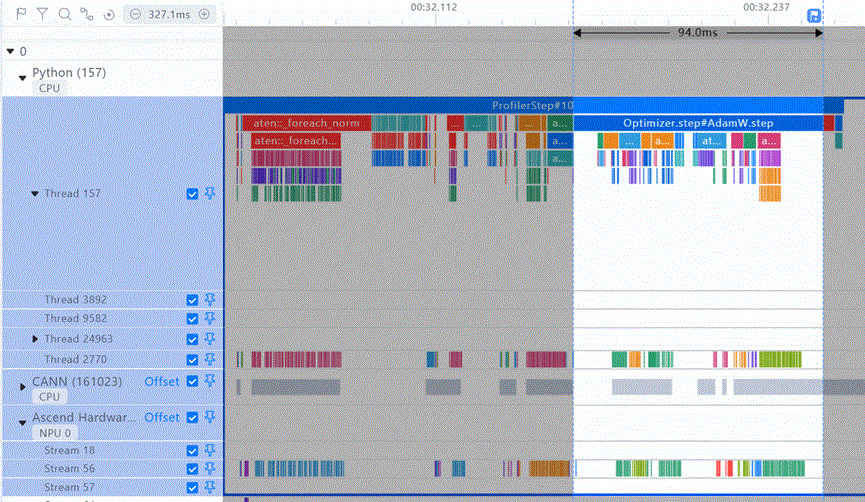This screenshot has height=502, width=865.
Task: Select the Stream 18 label
Action: pos(70,450)
